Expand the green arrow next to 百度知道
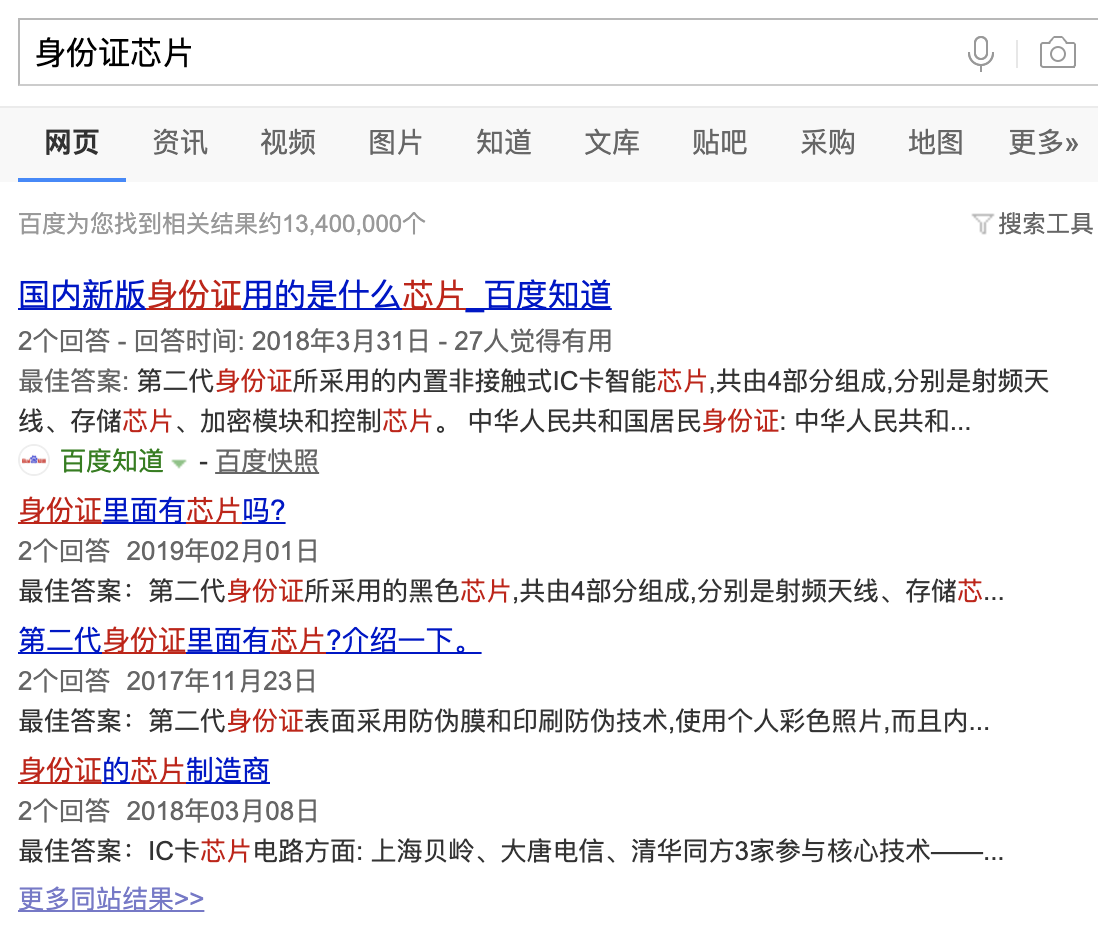This screenshot has height=936, width=1098. (x=179, y=463)
